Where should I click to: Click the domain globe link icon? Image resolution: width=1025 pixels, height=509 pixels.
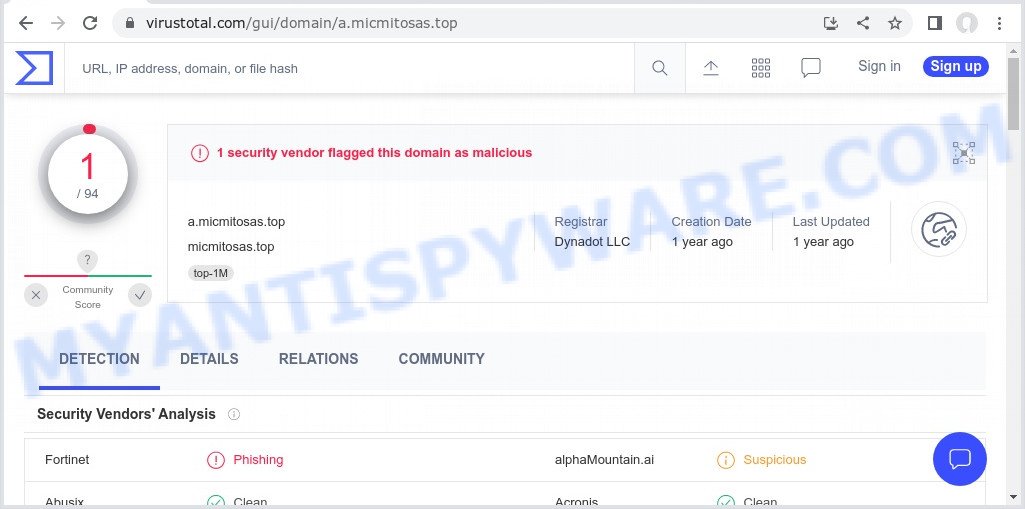(x=939, y=229)
